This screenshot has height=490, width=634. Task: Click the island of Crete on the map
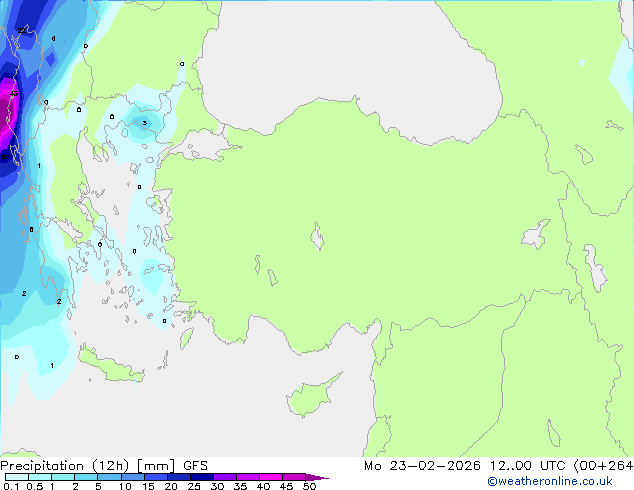tap(110, 367)
